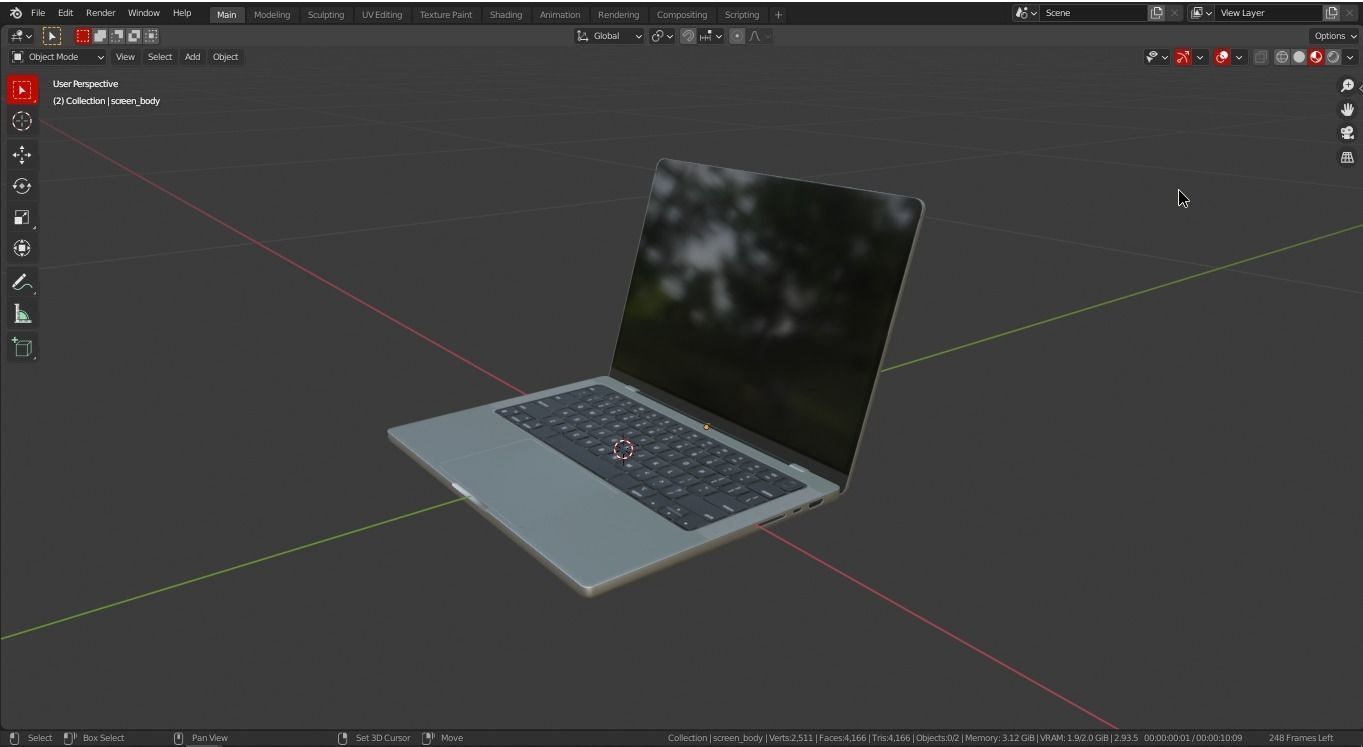Screen dimensions: 1363x747
Task: Select the Select Box tool in toolbar
Action: (x=22, y=90)
